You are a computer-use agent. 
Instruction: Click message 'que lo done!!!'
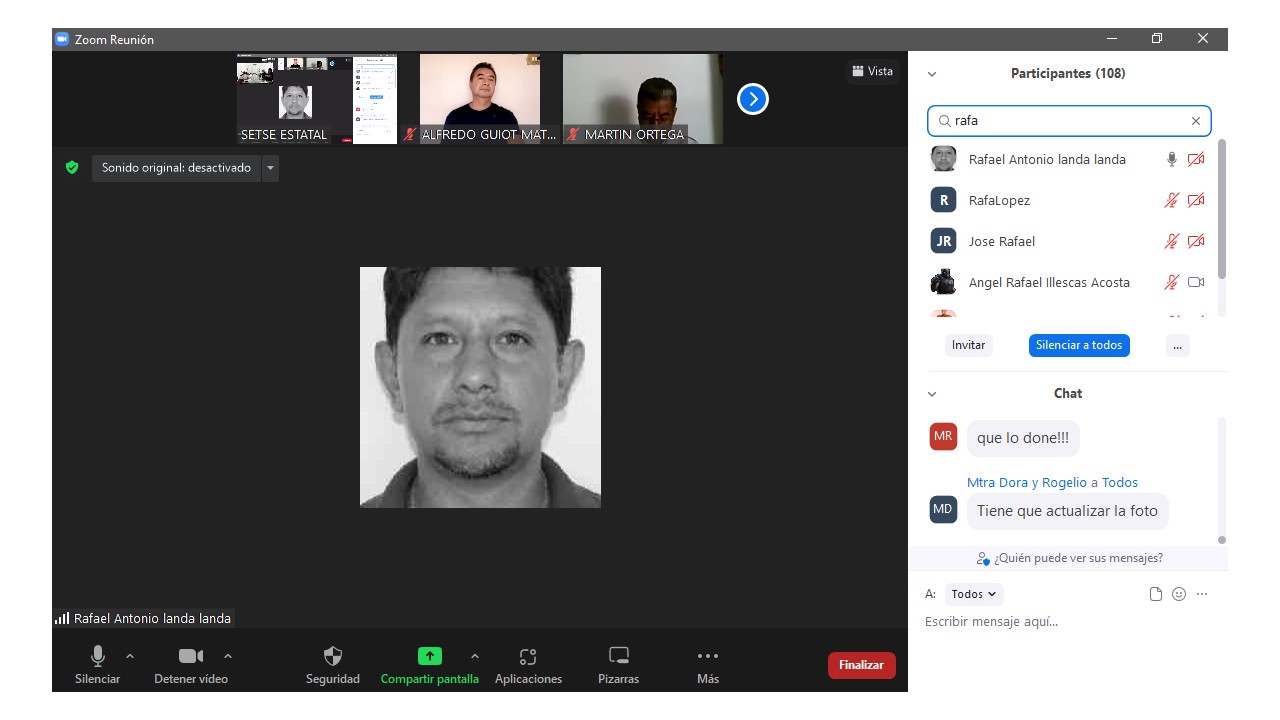1023,438
